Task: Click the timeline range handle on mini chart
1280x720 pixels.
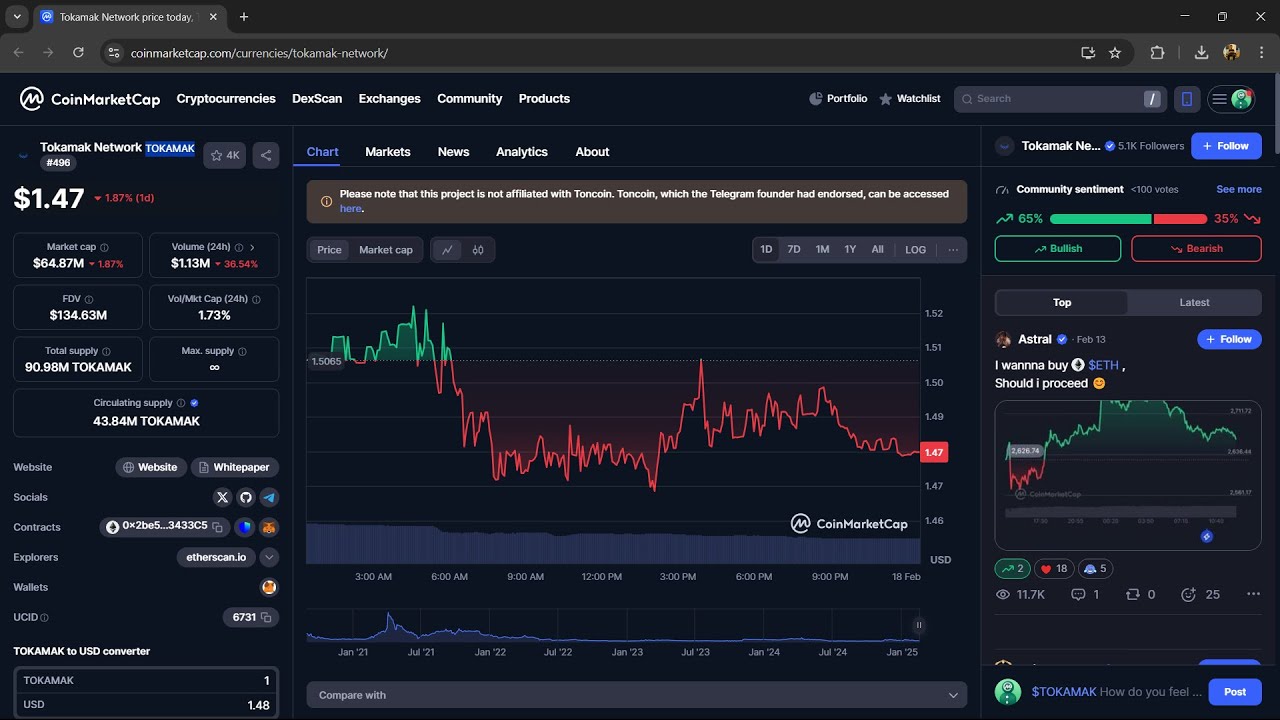Action: click(x=918, y=625)
